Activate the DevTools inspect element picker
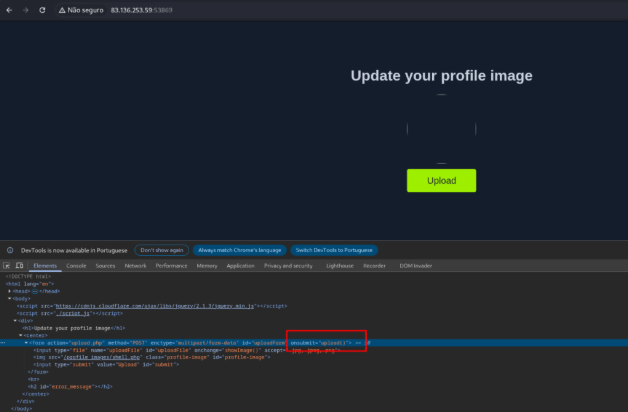This screenshot has height=412, width=628. 9,265
